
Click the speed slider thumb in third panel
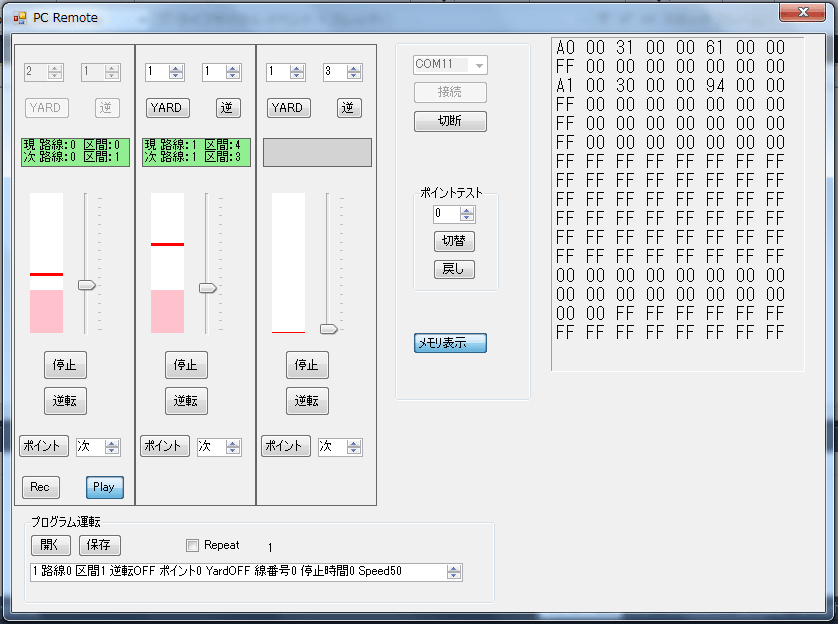(328, 328)
